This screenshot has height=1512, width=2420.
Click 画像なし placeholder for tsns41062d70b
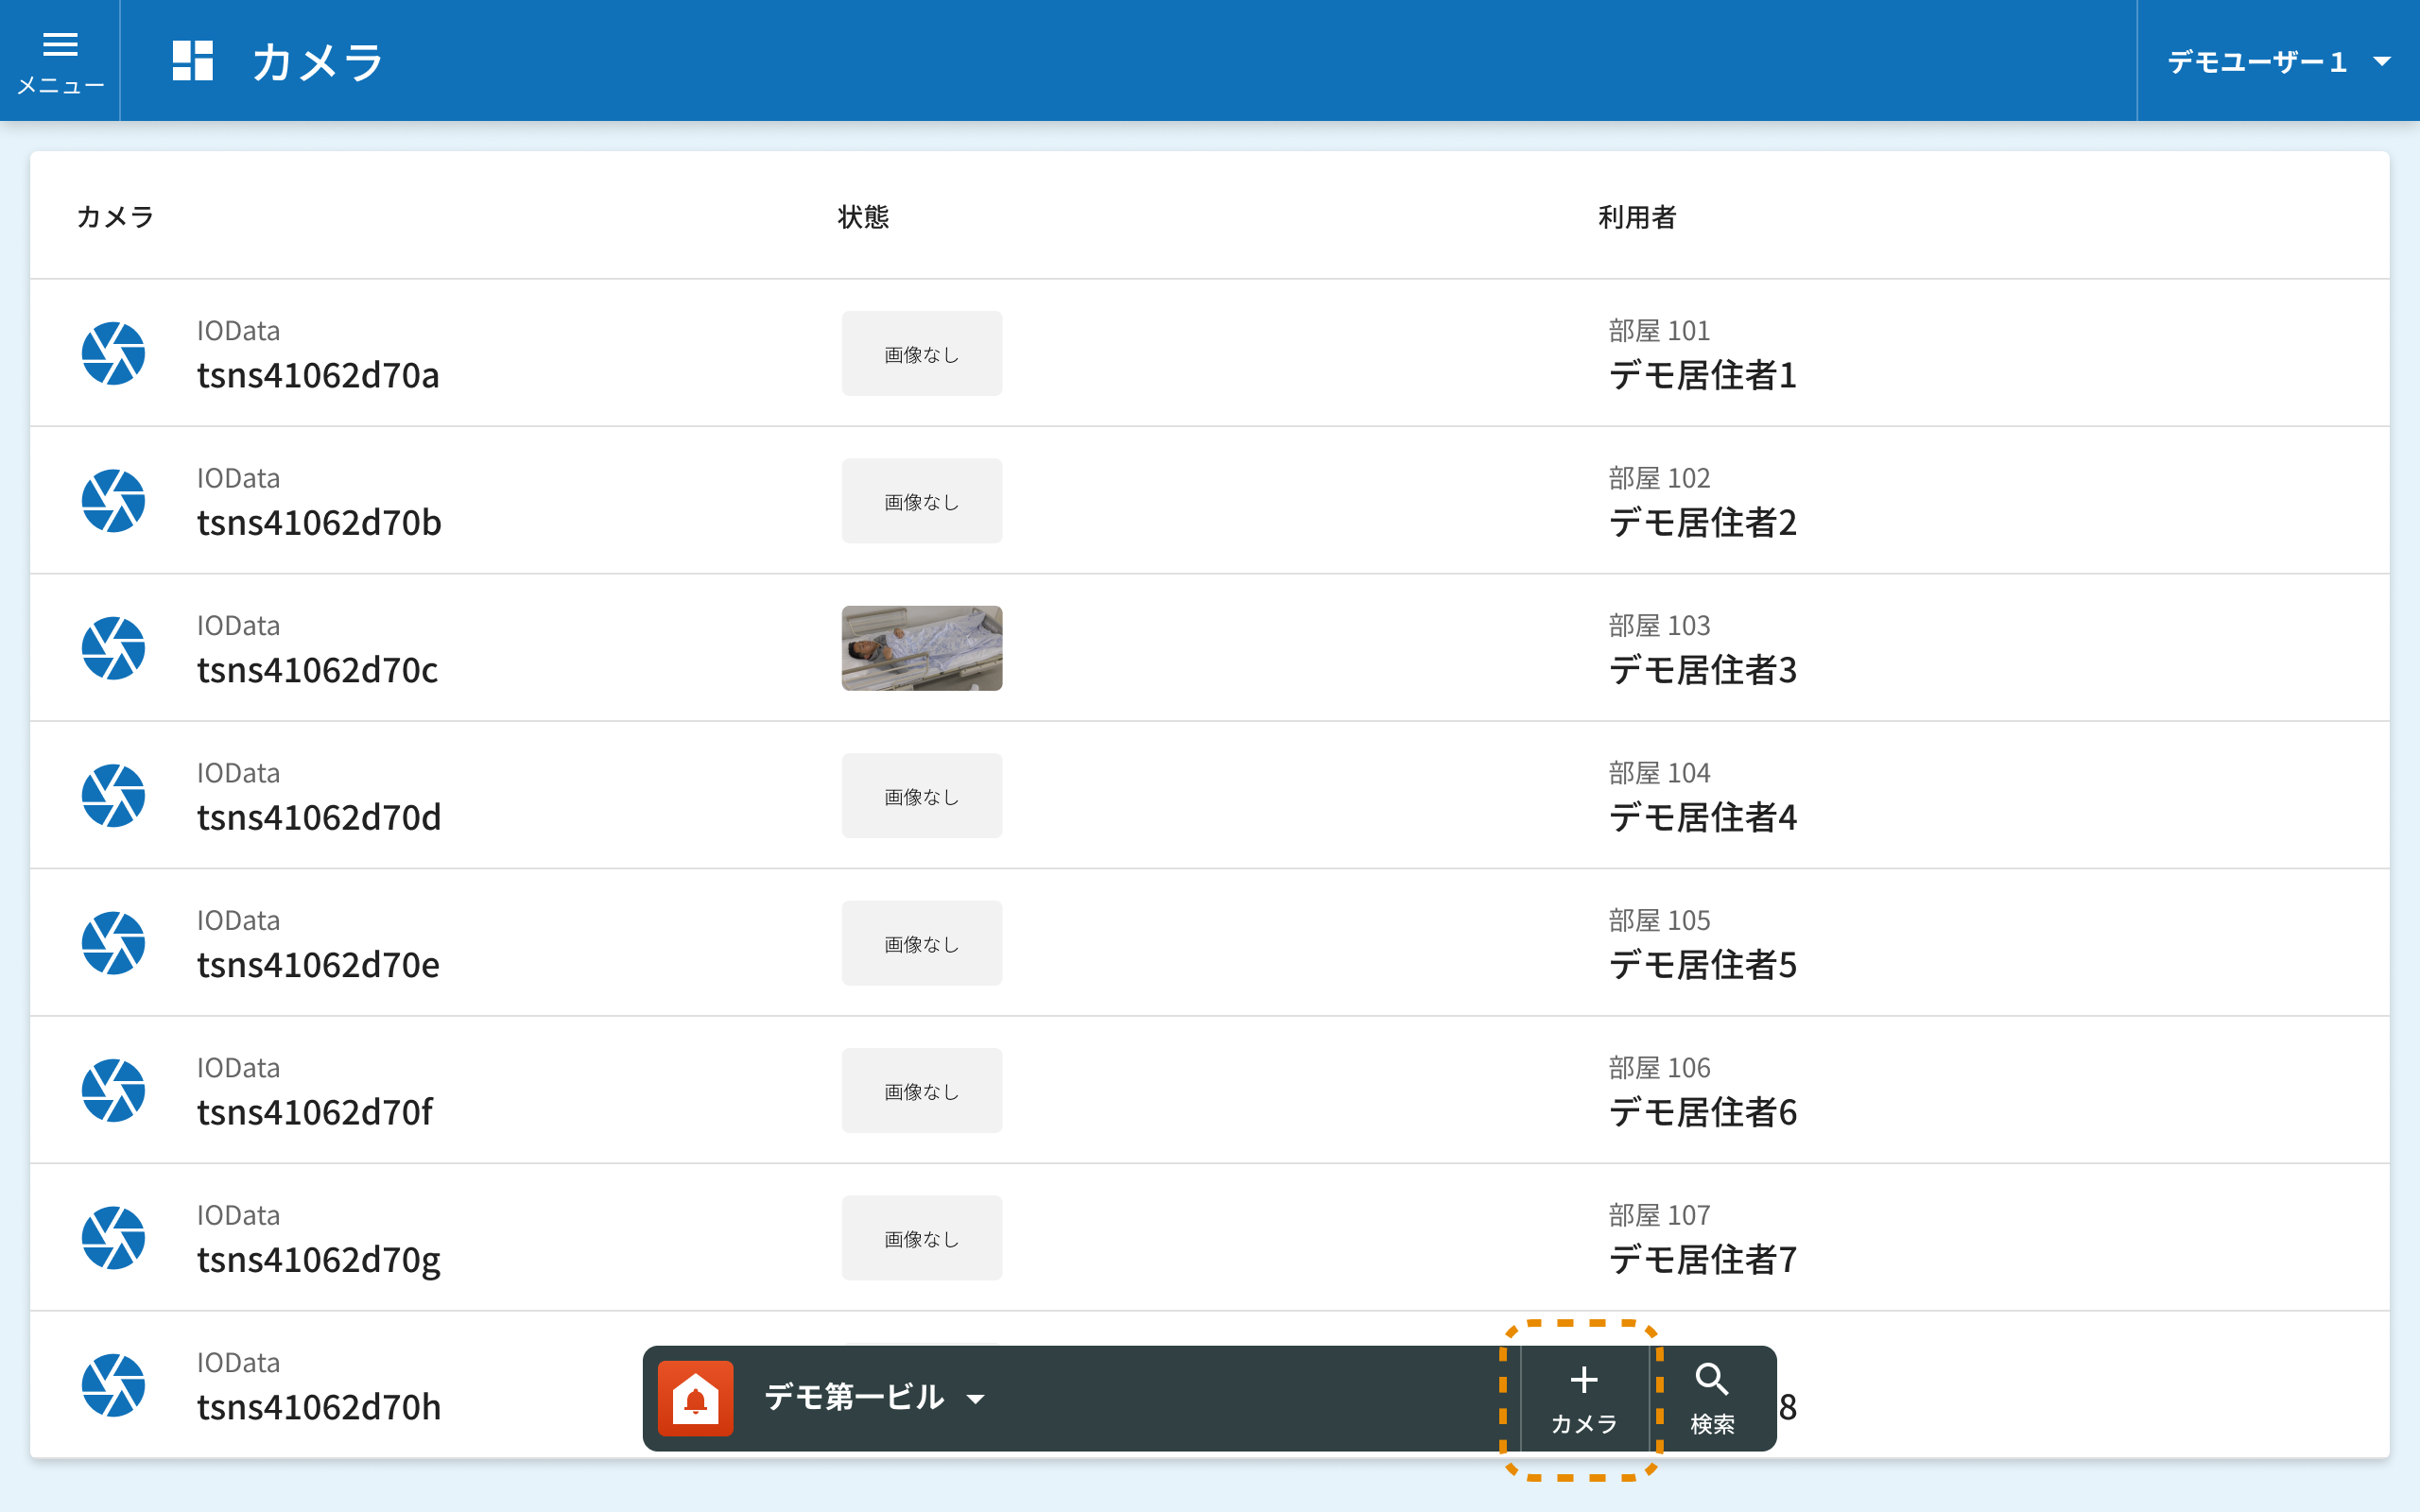point(921,501)
